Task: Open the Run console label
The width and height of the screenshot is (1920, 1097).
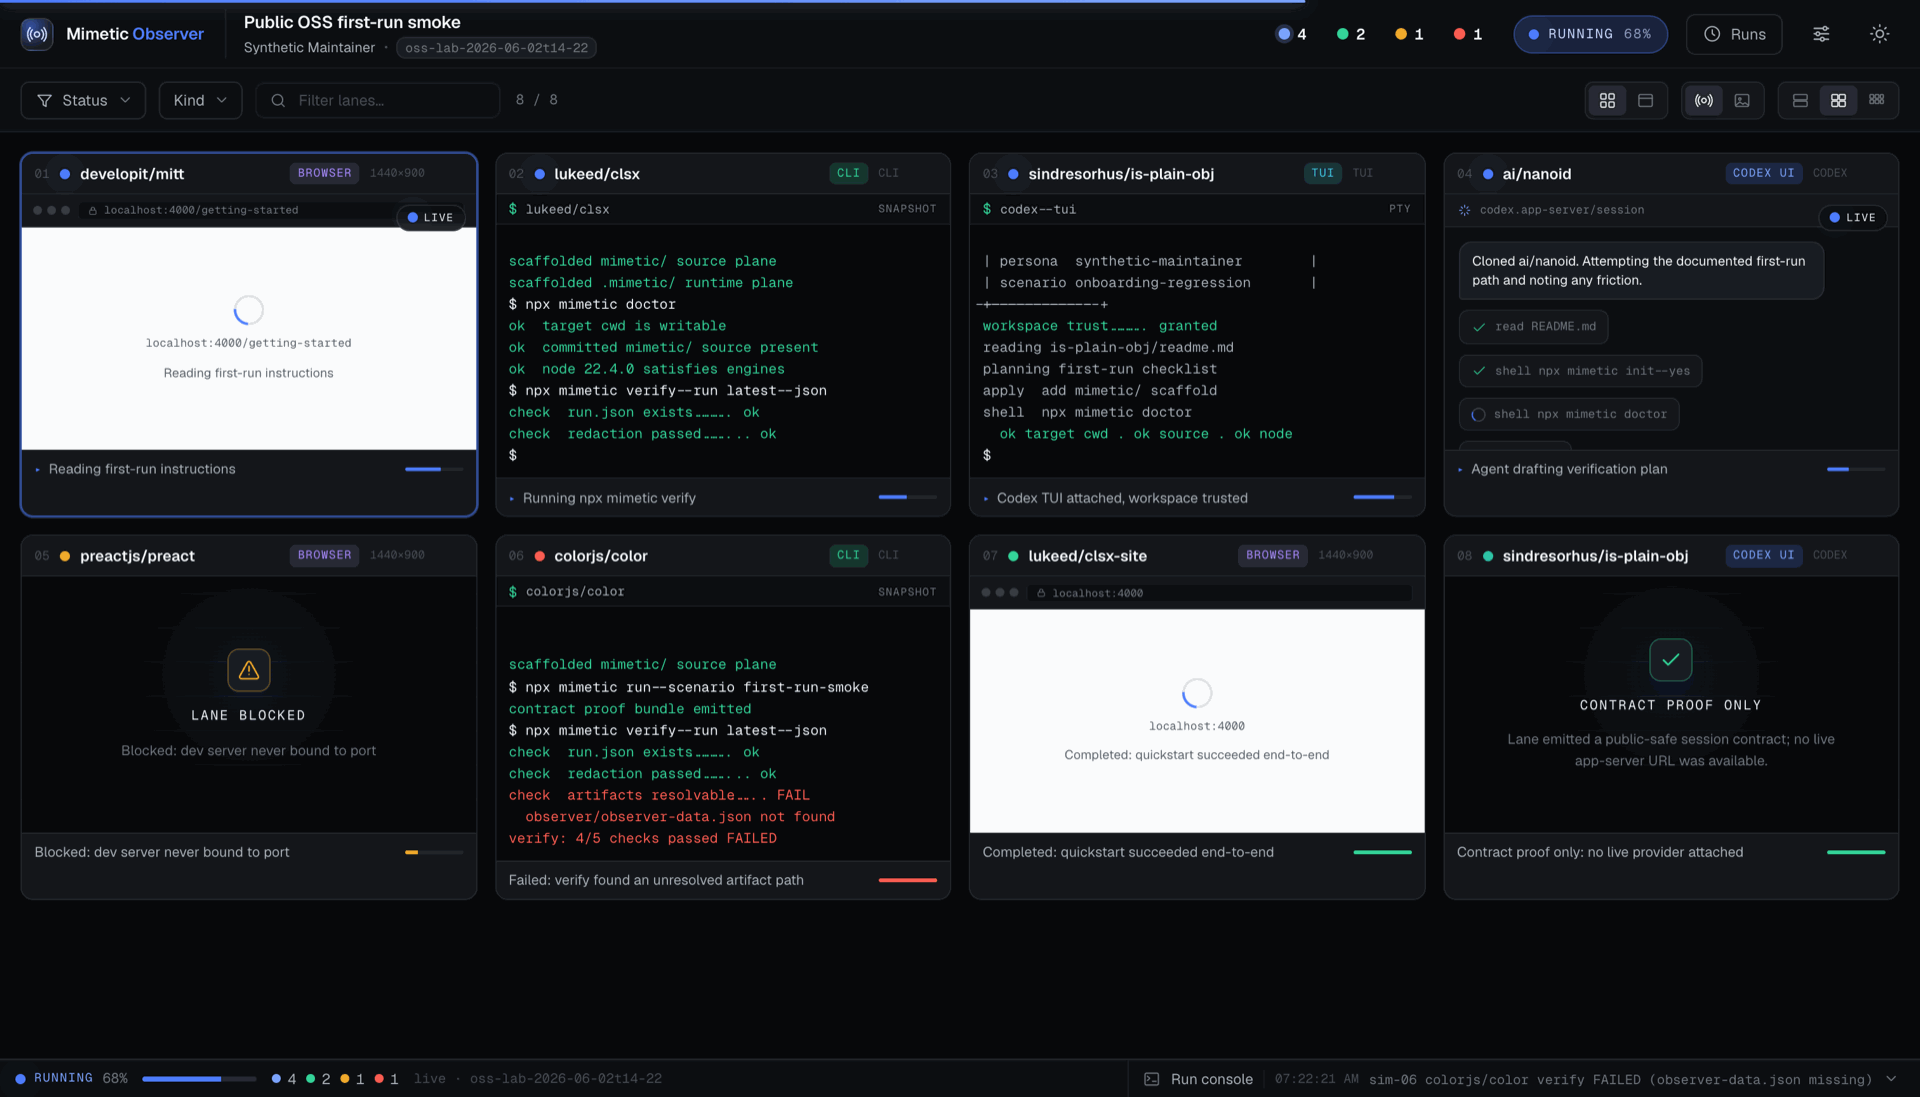Action: (x=1212, y=1079)
